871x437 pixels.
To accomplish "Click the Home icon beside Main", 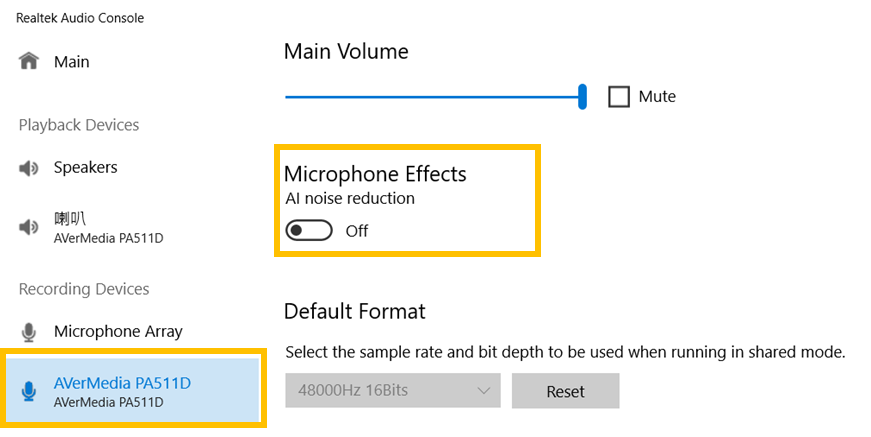I will 29,61.
